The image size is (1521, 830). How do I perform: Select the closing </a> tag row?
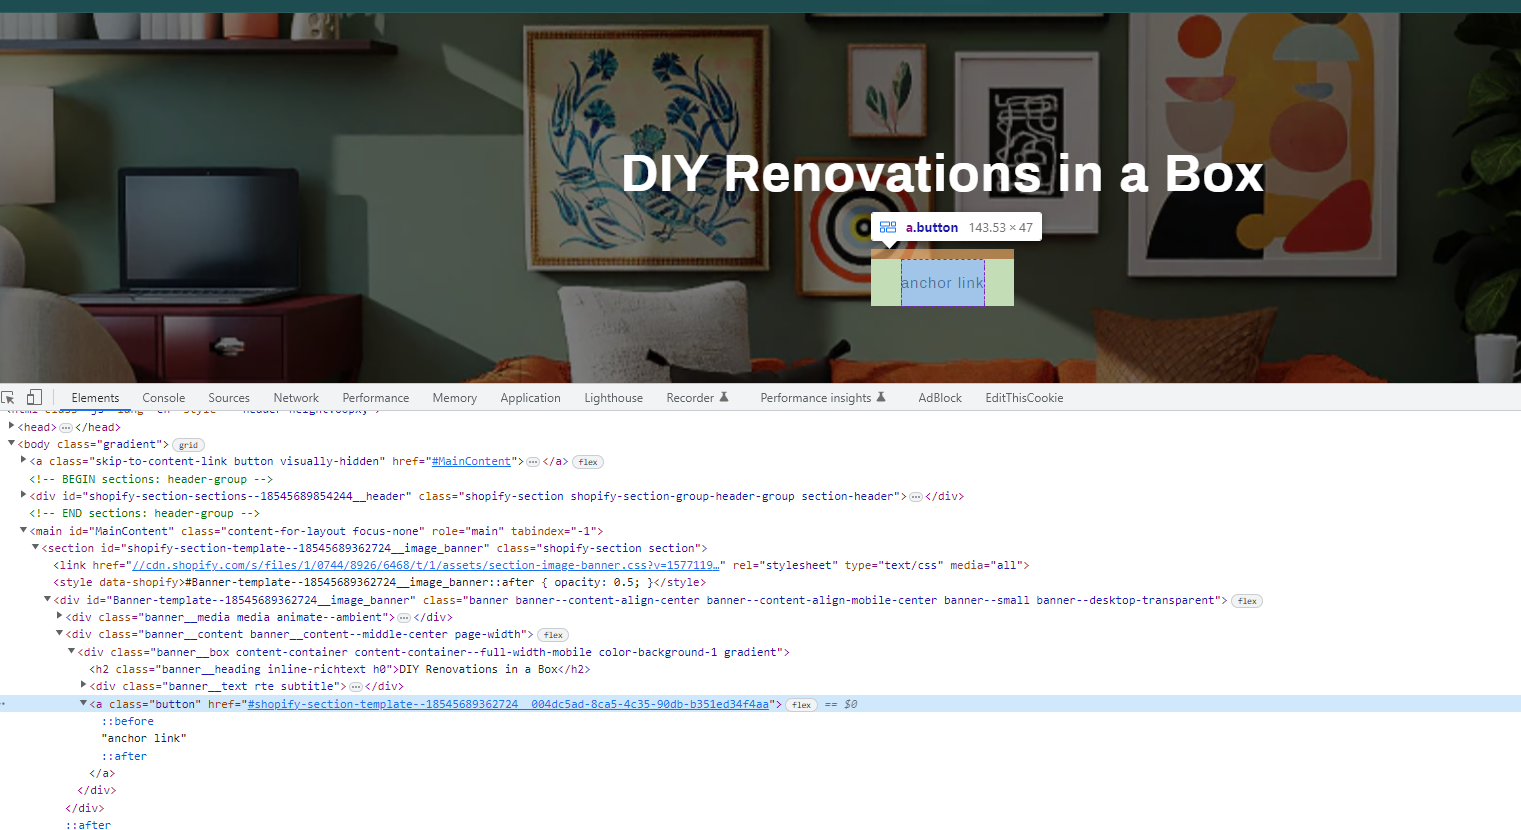(102, 773)
